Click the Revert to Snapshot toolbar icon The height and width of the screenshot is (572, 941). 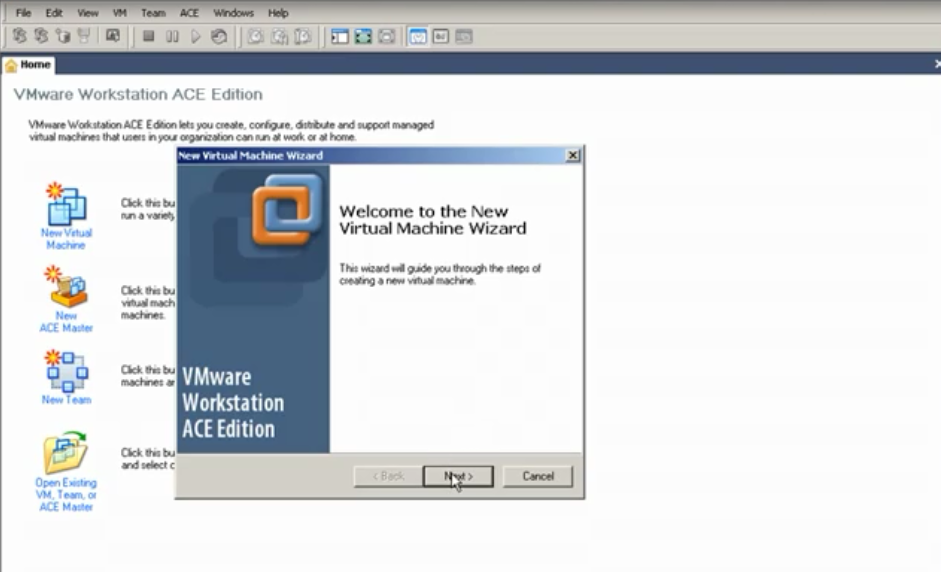(x=279, y=37)
